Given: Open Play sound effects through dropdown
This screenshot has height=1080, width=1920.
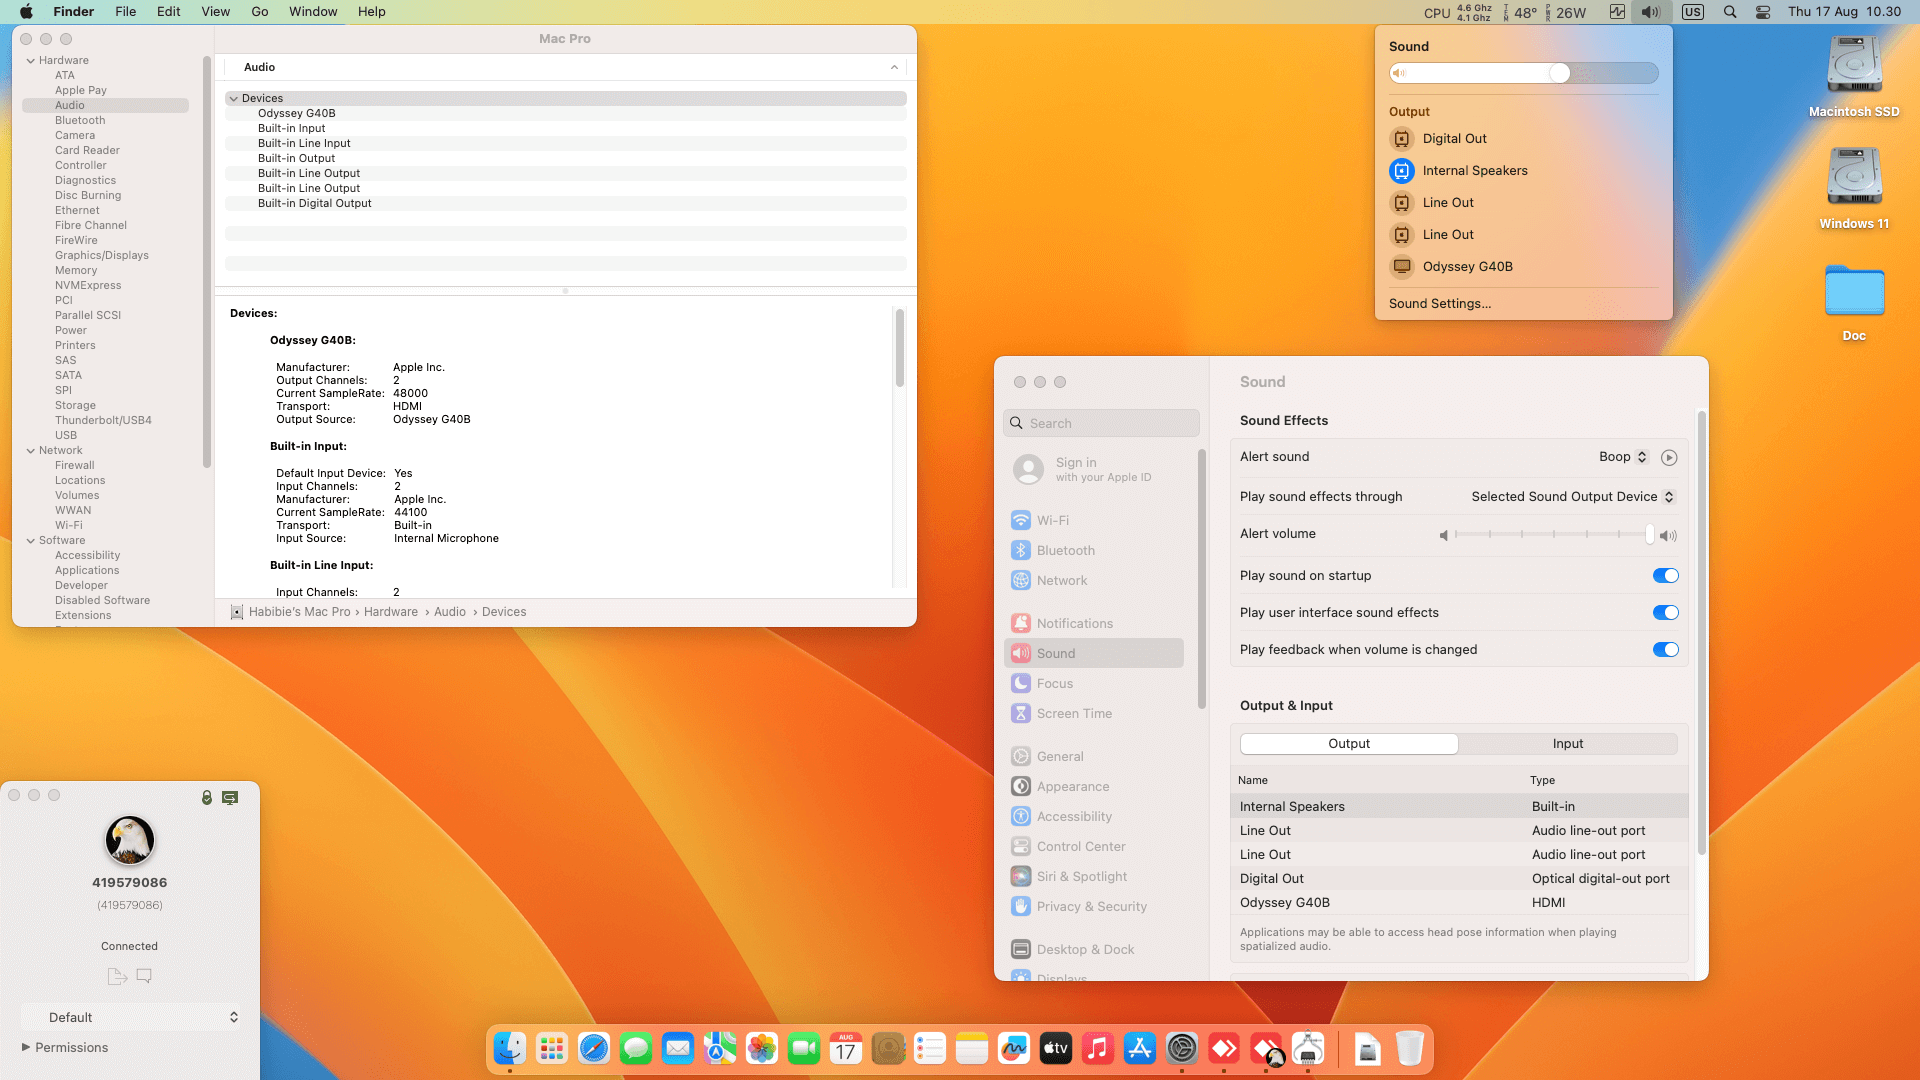Looking at the screenshot, I should click(1572, 497).
